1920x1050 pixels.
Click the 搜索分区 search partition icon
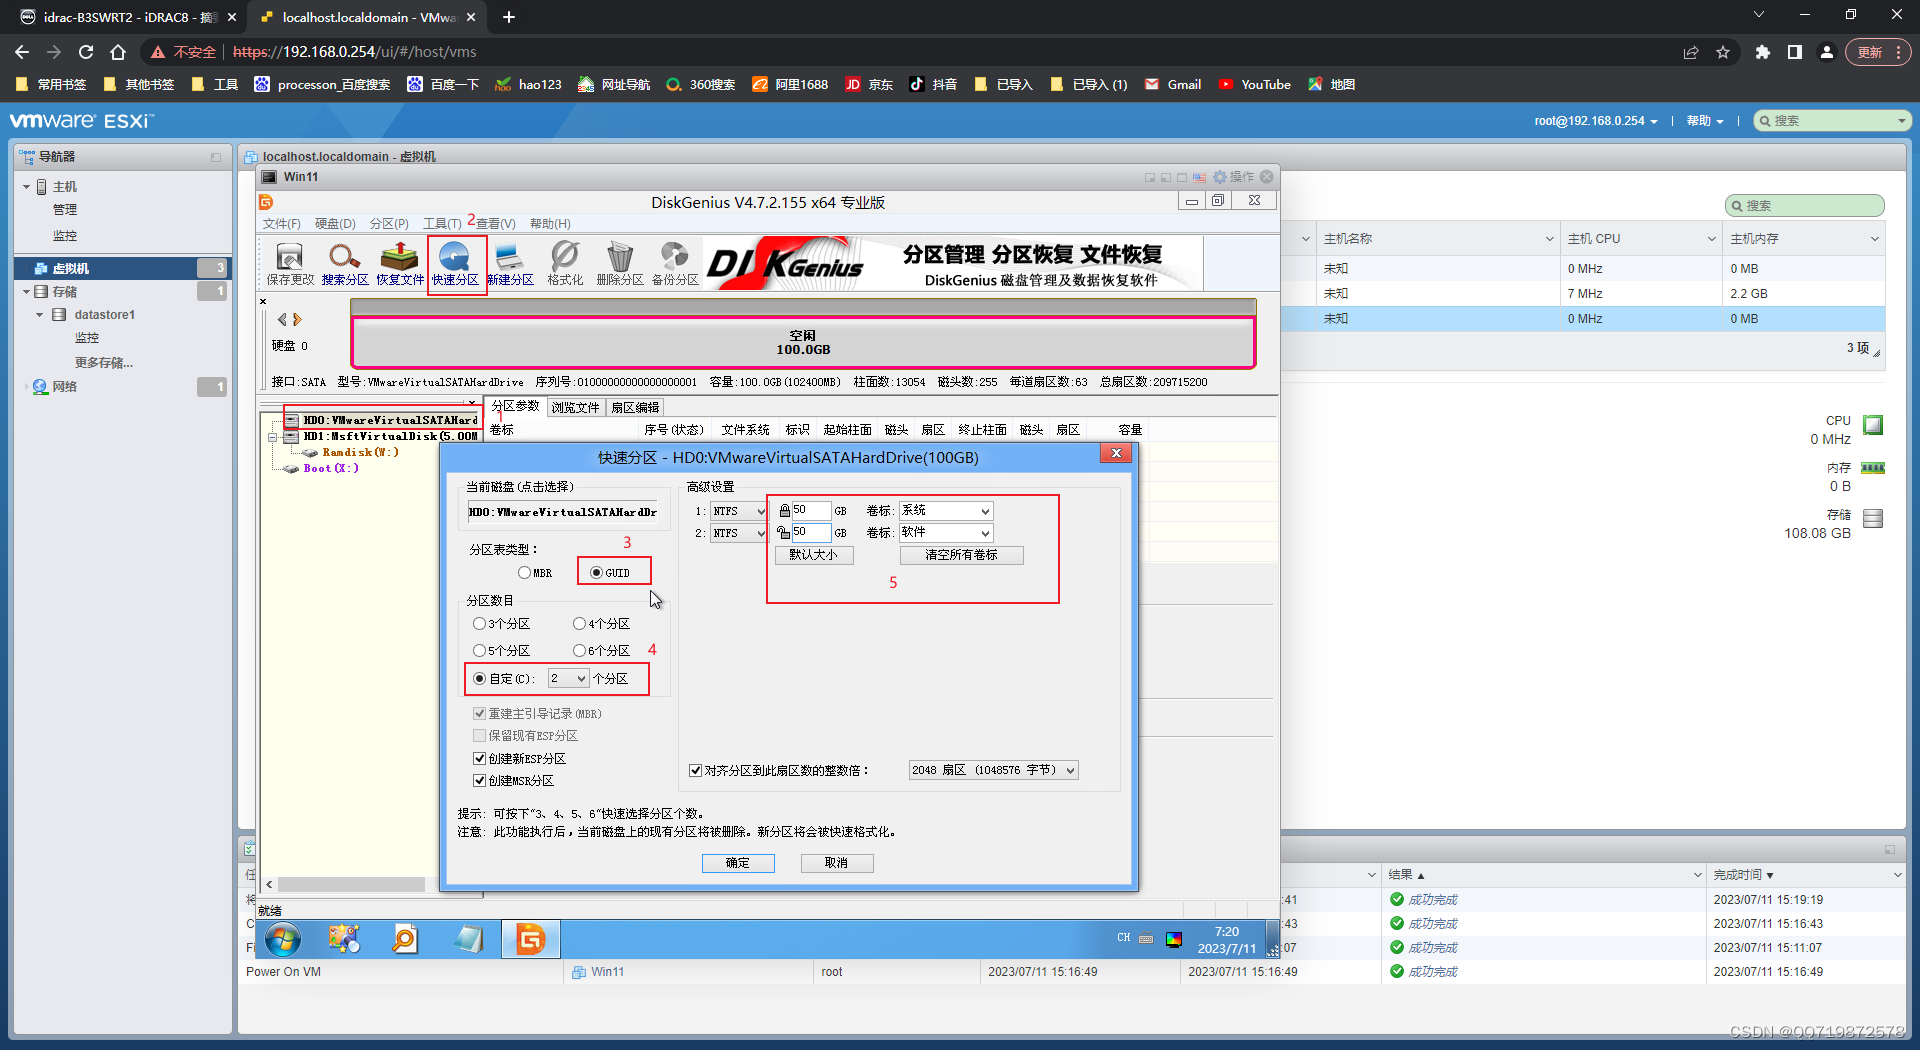pyautogui.click(x=345, y=264)
